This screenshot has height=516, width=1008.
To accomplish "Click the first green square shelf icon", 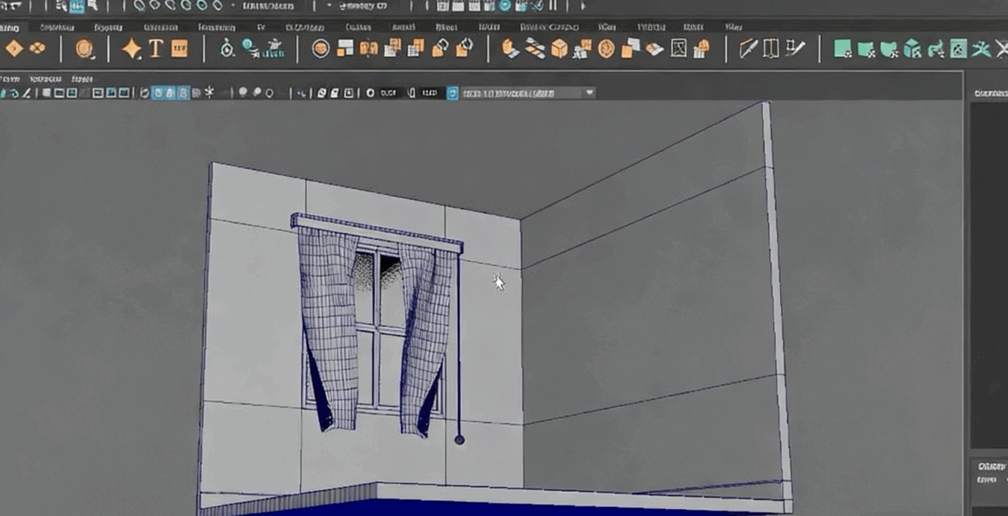I will pyautogui.click(x=843, y=48).
